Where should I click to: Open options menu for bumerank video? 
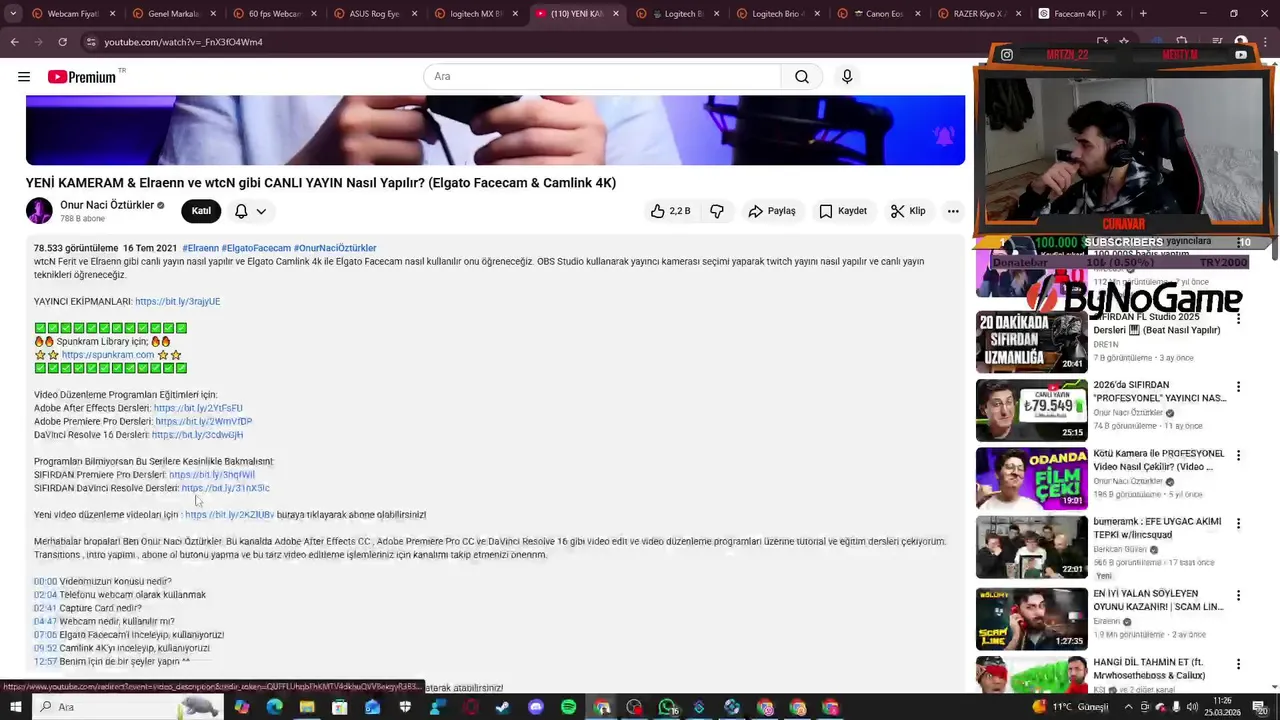coord(1238,523)
